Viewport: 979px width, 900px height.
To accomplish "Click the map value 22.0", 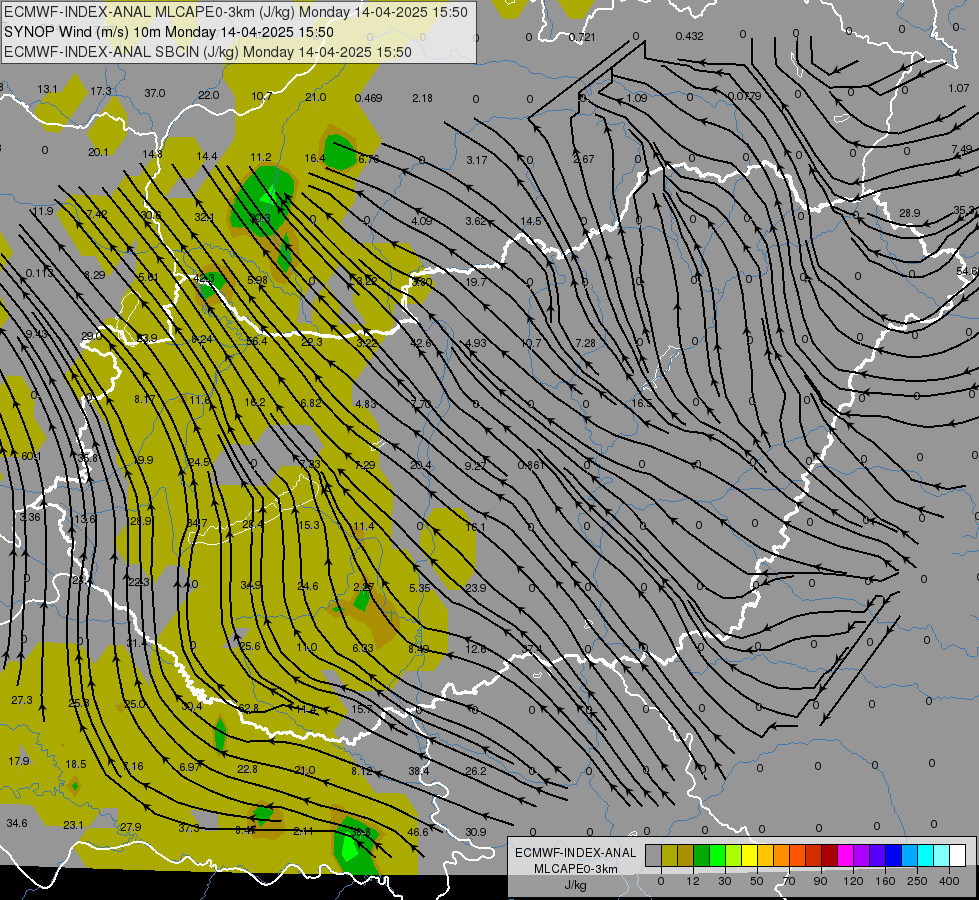I will click(x=209, y=95).
